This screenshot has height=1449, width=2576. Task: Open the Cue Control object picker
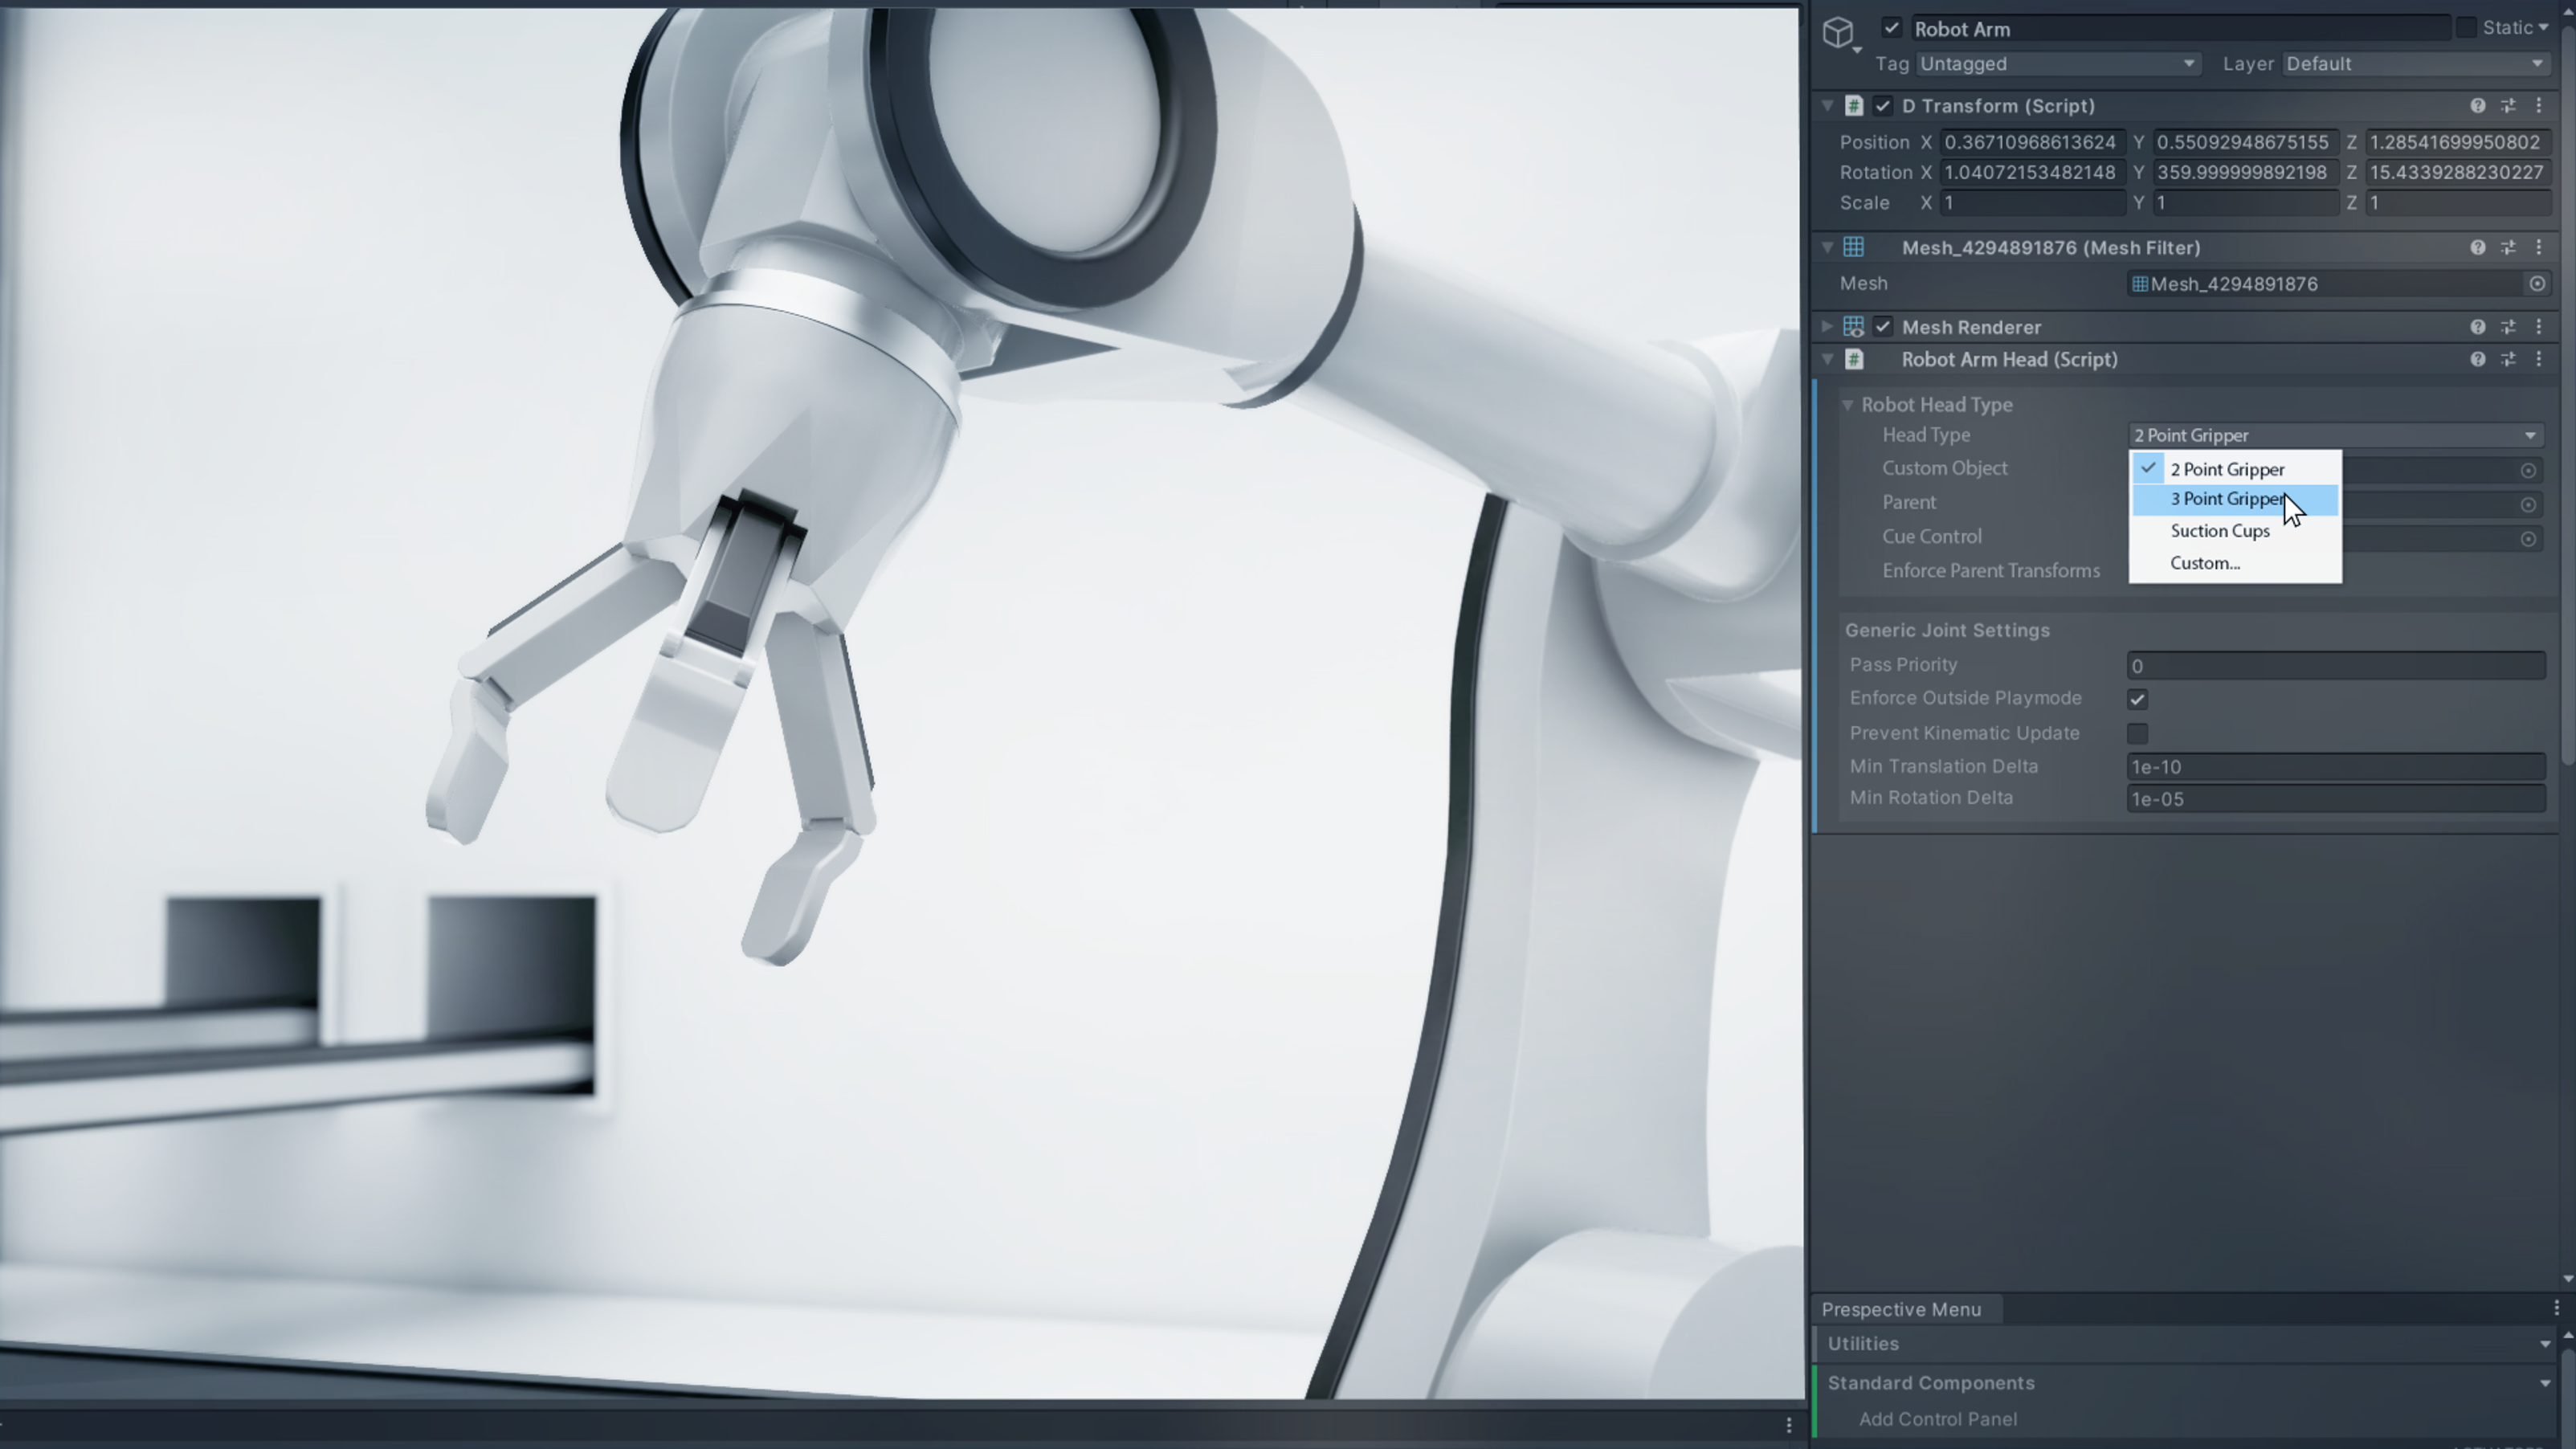pos(2528,539)
